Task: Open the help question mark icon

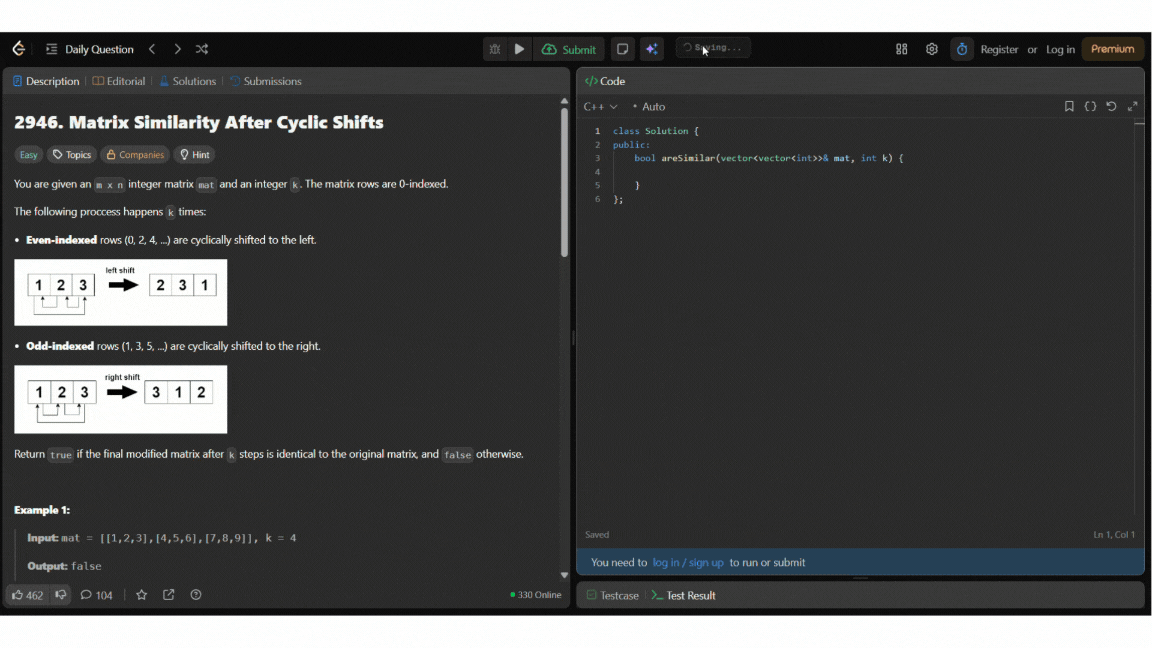Action: [195, 595]
